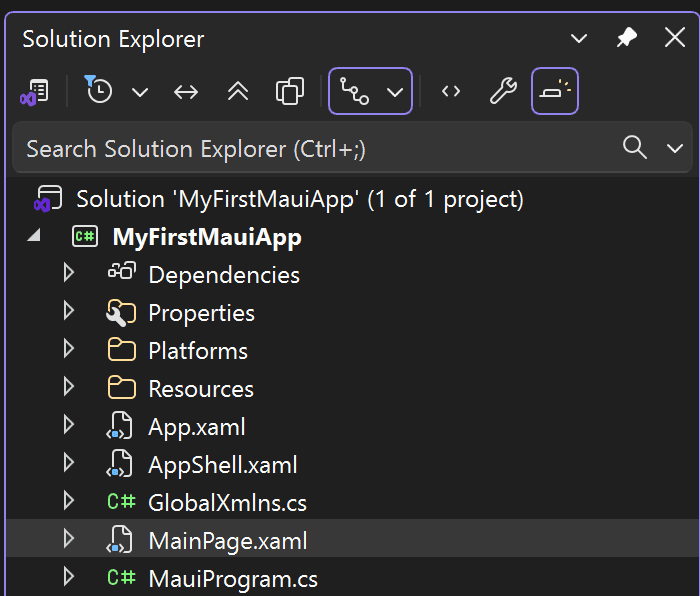Collapse All tree nodes with double chevron
This screenshot has width=700, height=596.
pyautogui.click(x=238, y=91)
